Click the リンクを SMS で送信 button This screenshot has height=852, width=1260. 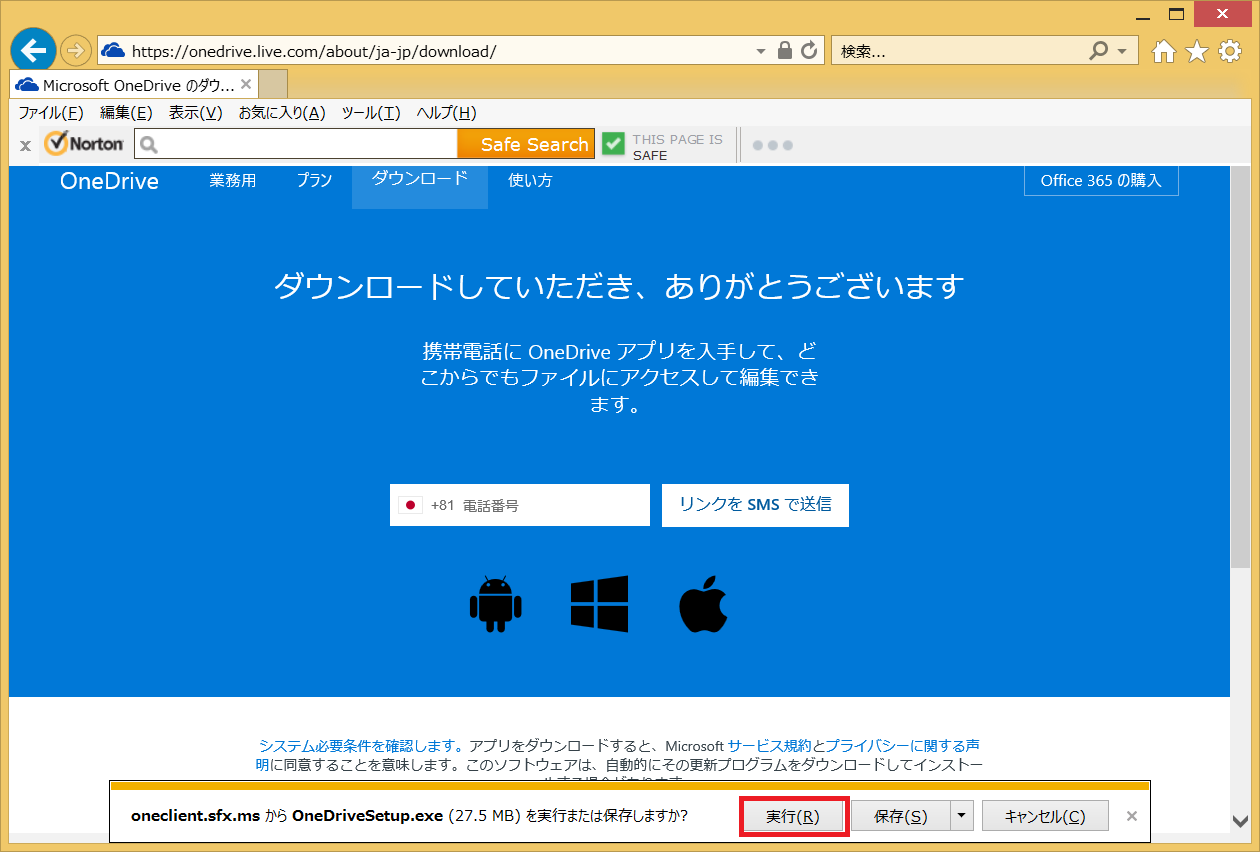[x=755, y=505]
